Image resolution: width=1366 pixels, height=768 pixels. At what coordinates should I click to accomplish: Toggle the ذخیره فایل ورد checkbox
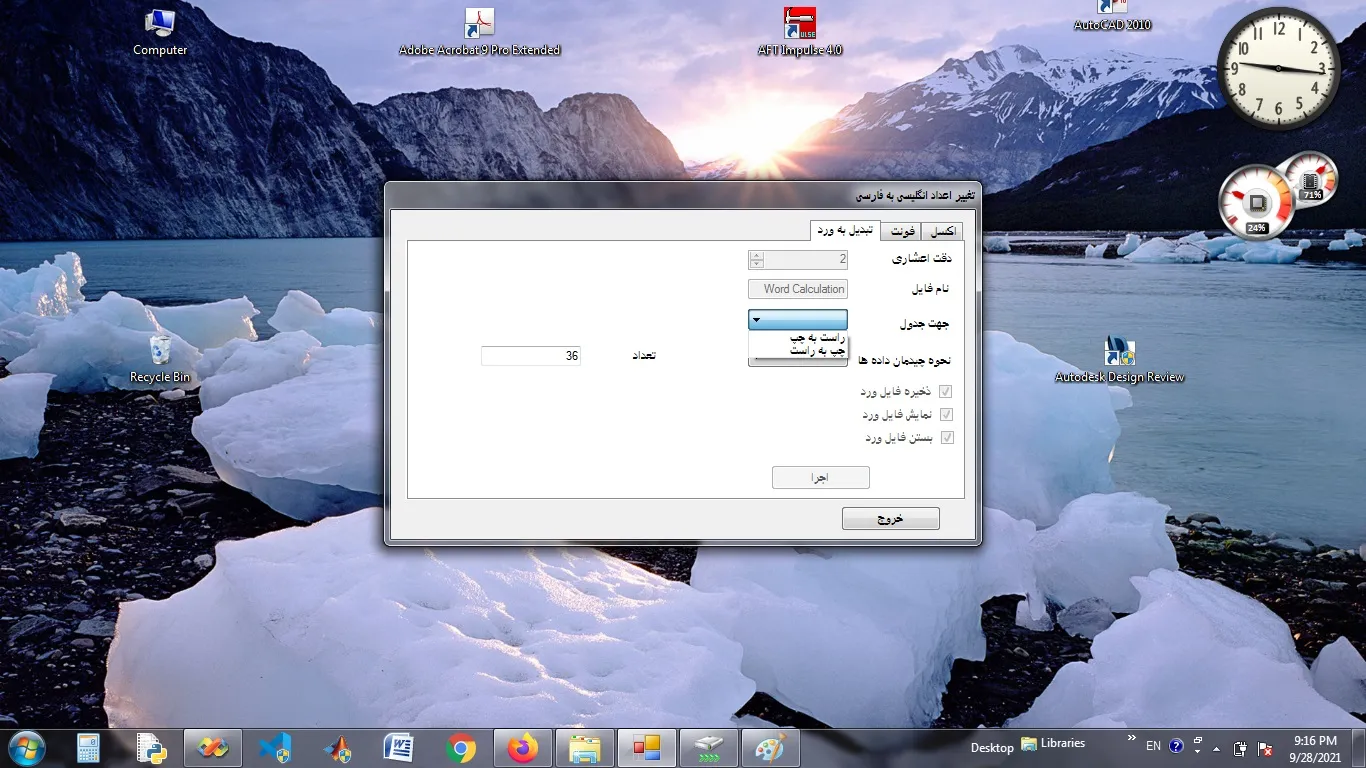pos(945,391)
